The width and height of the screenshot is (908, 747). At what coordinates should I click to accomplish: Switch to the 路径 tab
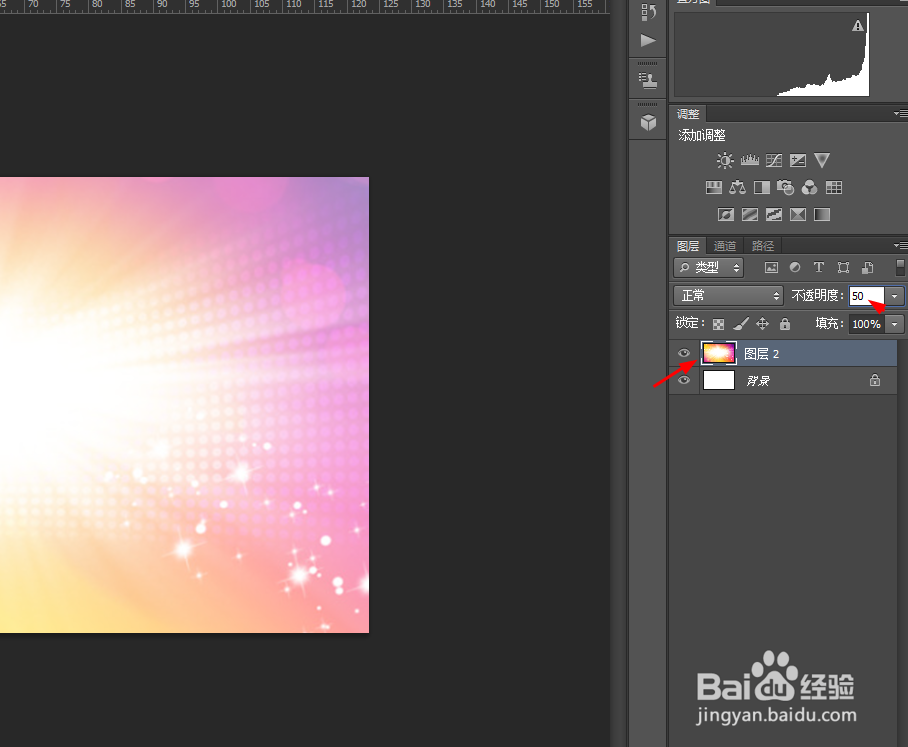(763, 246)
